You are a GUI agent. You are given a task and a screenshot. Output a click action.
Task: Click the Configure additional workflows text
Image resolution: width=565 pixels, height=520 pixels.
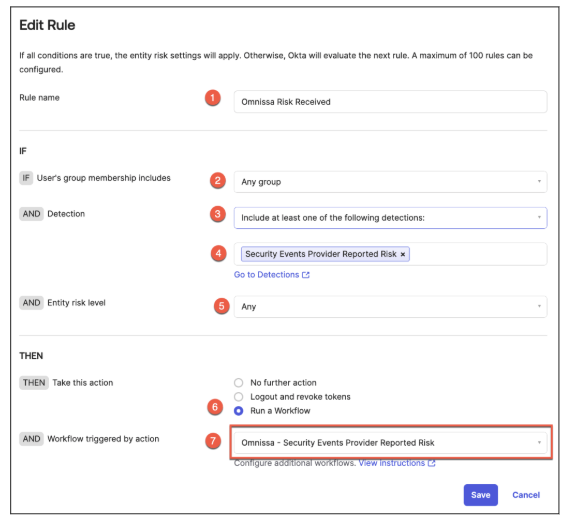pos(295,463)
